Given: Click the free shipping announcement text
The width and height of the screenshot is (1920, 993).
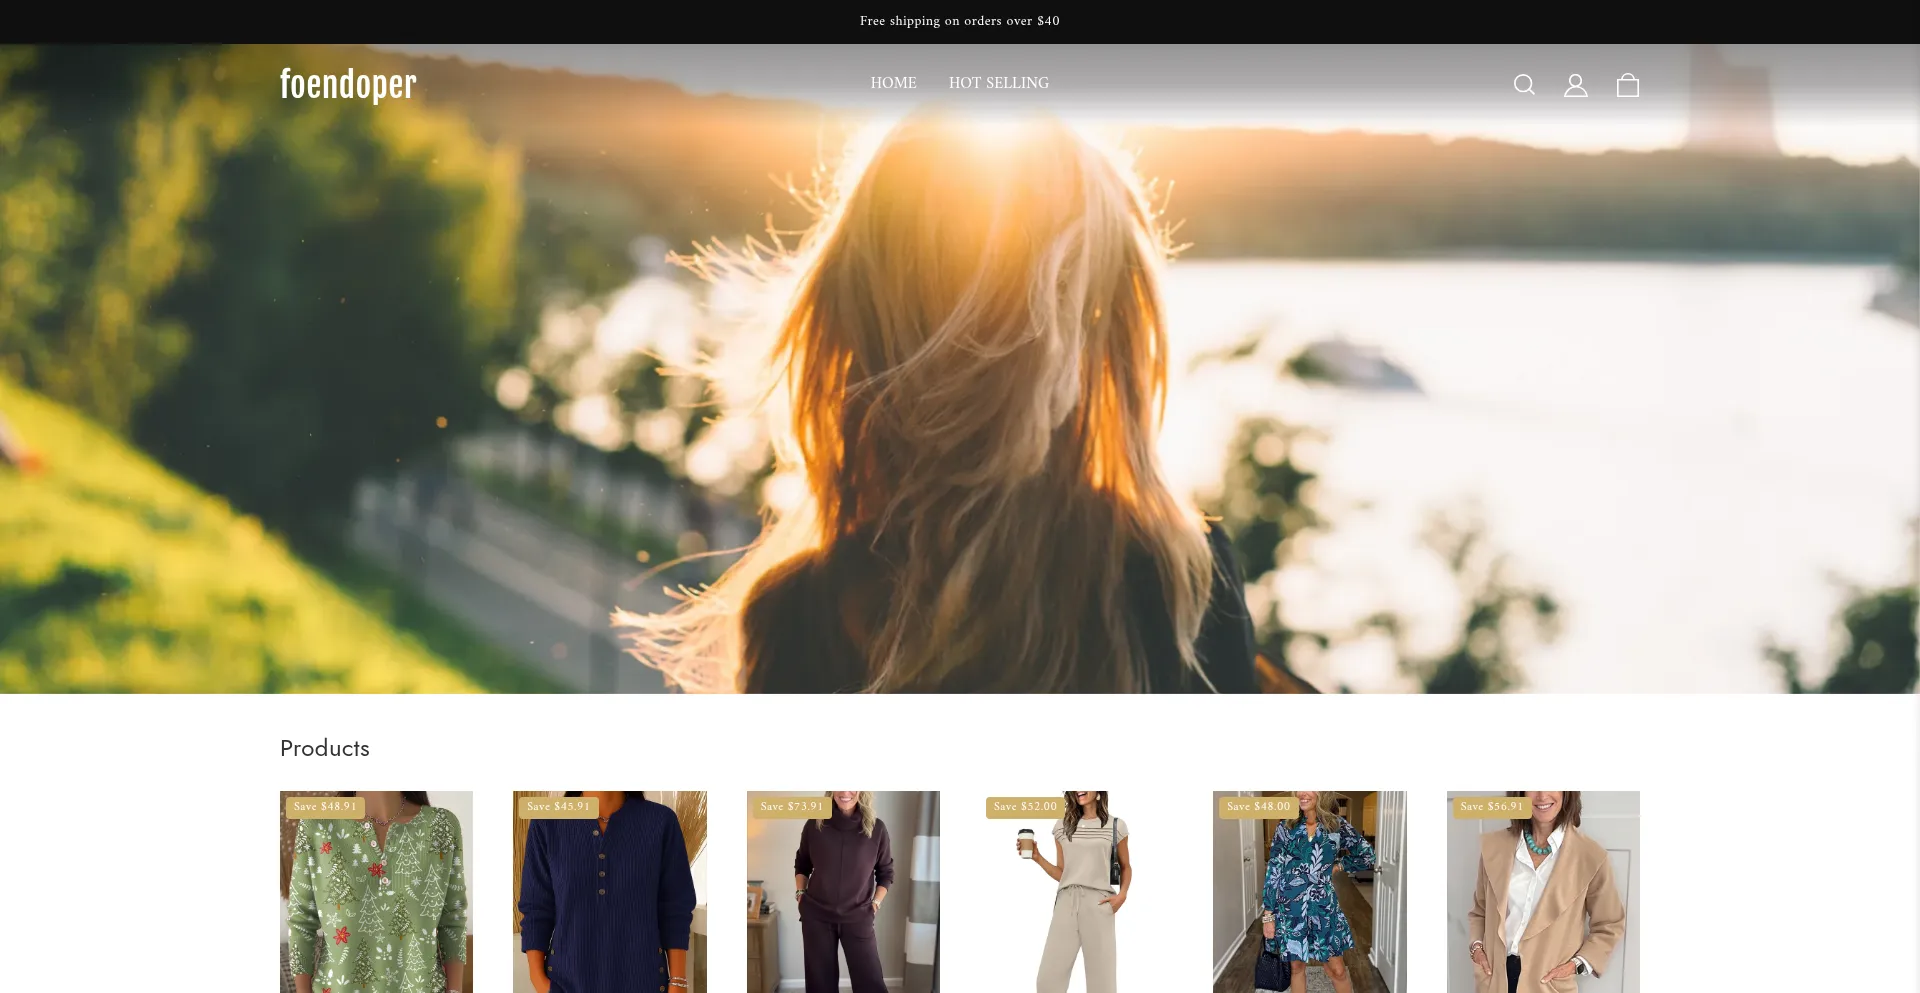Looking at the screenshot, I should coord(959,21).
